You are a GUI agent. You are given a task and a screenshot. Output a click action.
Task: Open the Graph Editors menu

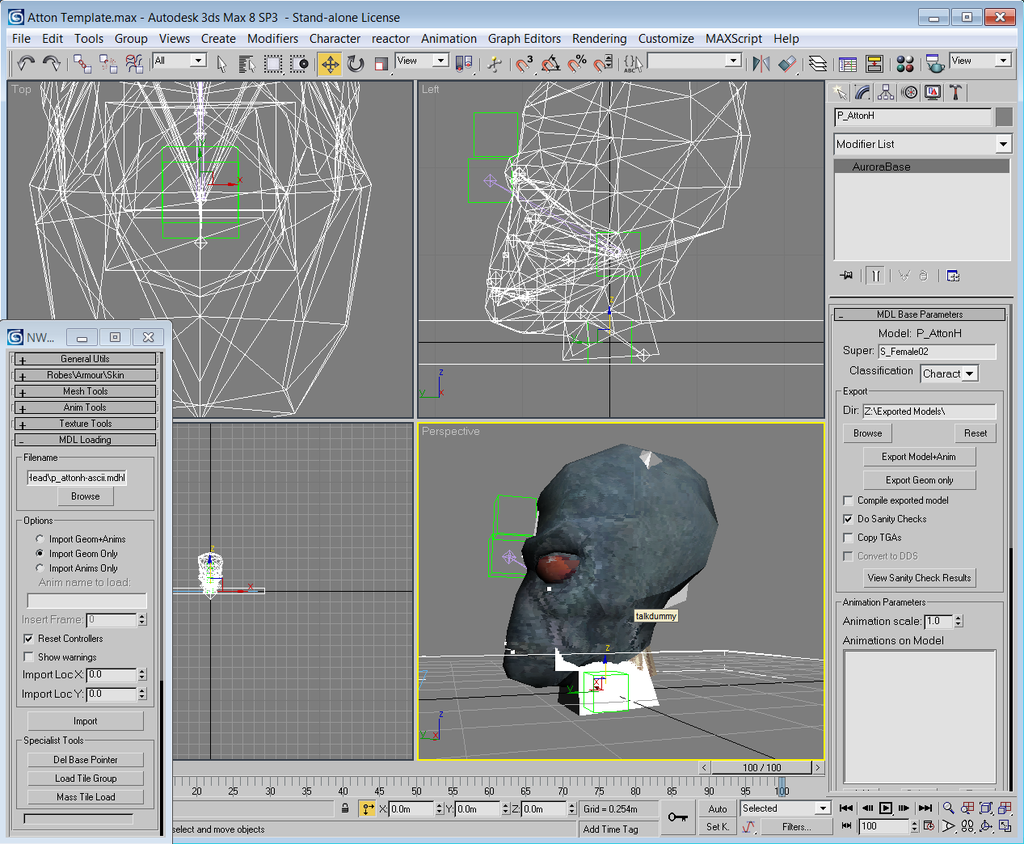pyautogui.click(x=524, y=39)
